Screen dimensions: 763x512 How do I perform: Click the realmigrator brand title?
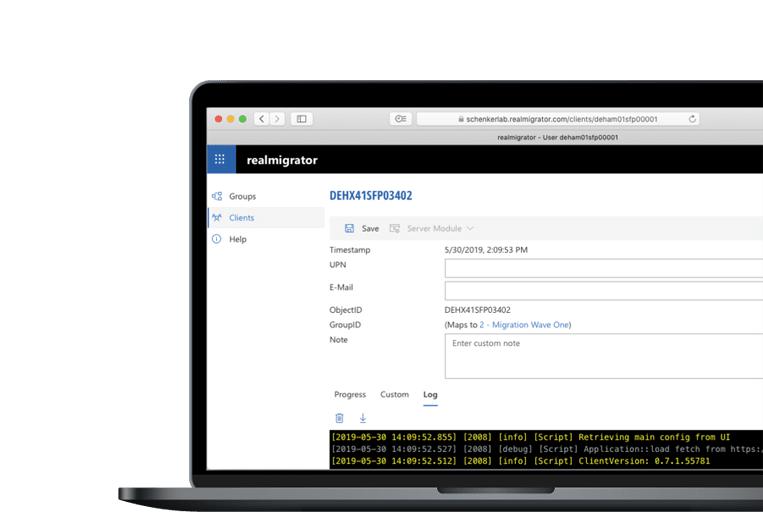282,160
